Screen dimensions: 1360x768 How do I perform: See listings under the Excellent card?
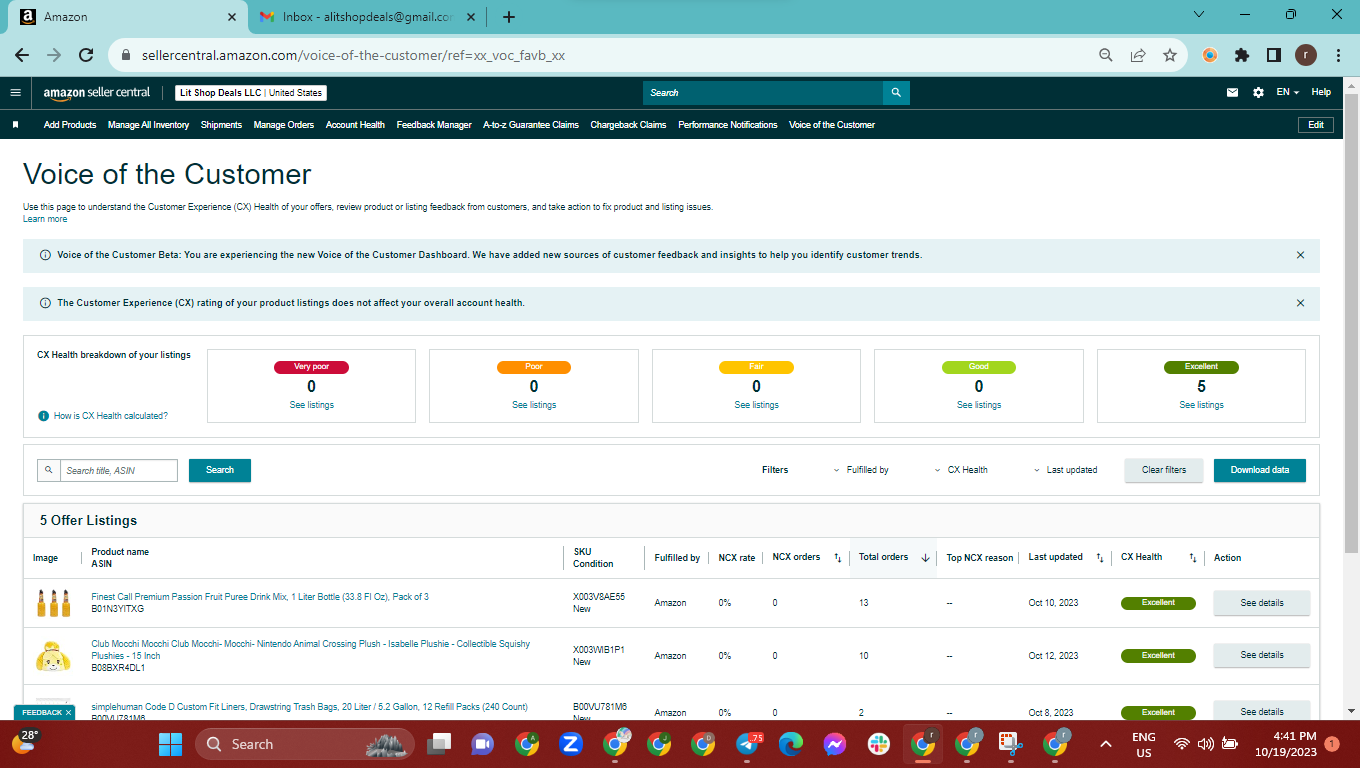pyautogui.click(x=1201, y=405)
